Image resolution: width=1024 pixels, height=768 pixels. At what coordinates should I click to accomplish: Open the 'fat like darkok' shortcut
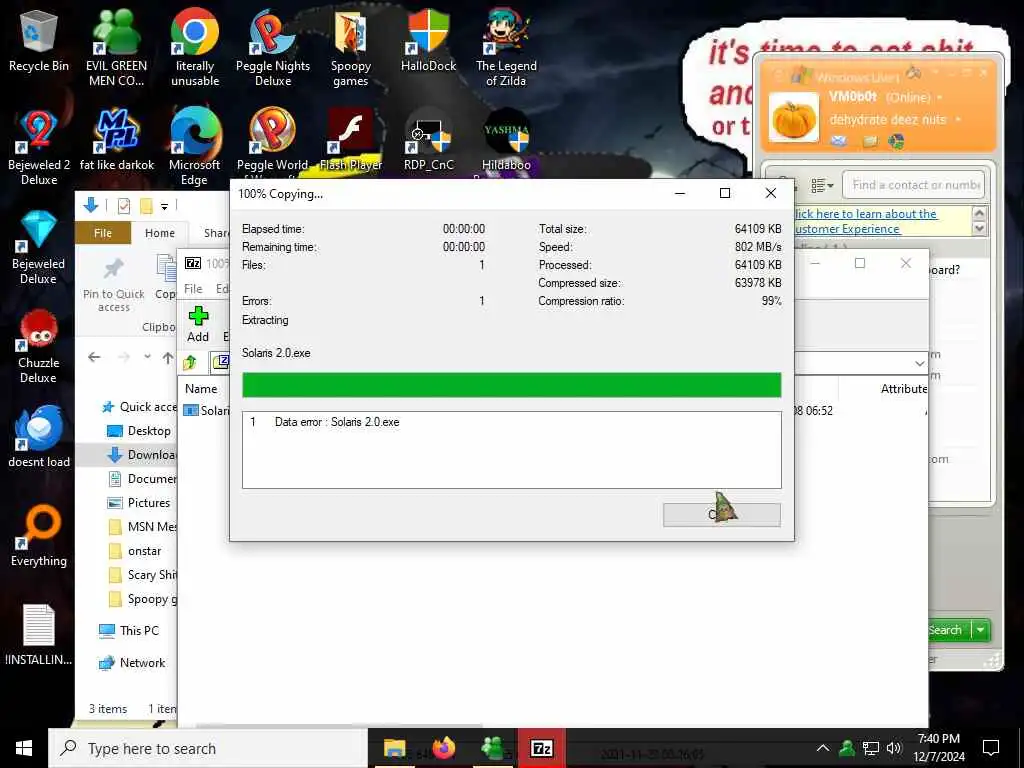116,140
